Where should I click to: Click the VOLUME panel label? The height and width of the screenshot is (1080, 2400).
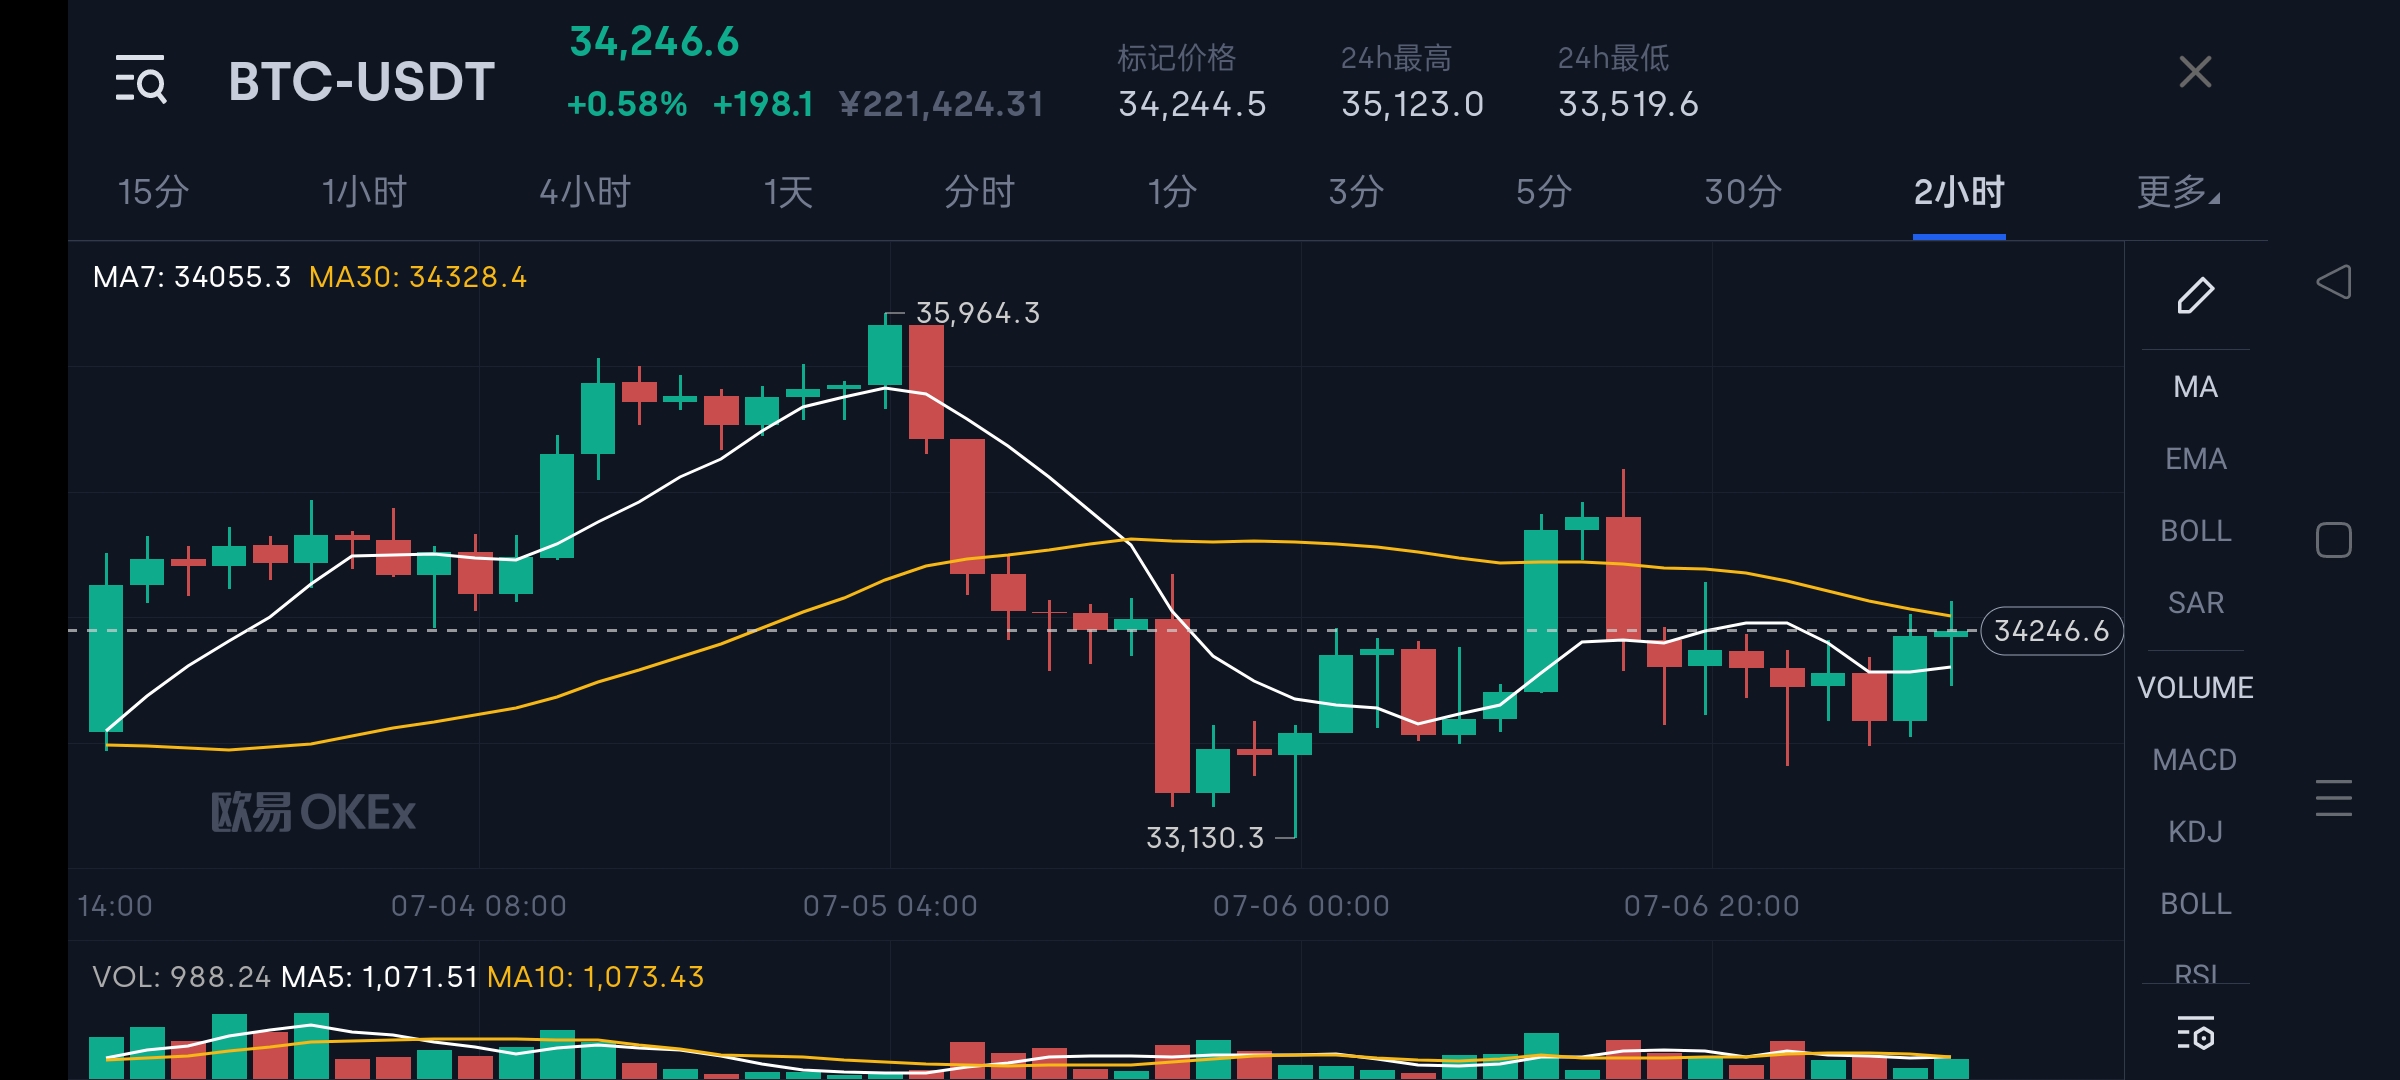(x=2196, y=687)
